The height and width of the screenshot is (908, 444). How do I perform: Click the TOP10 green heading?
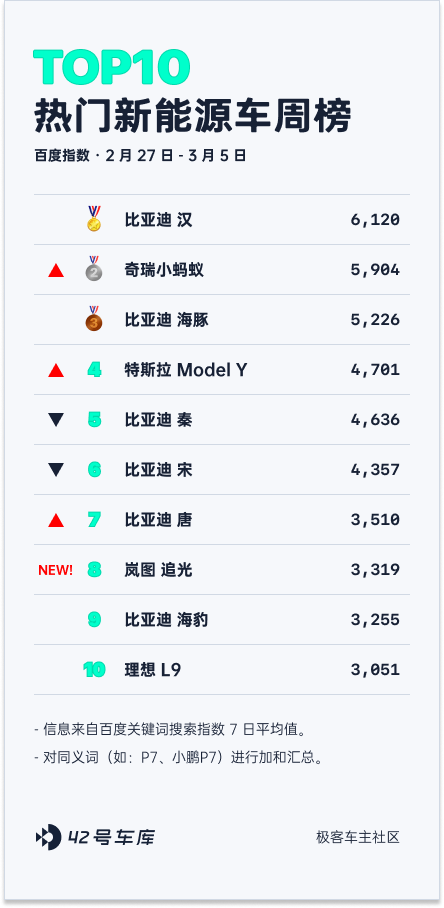click(112, 67)
